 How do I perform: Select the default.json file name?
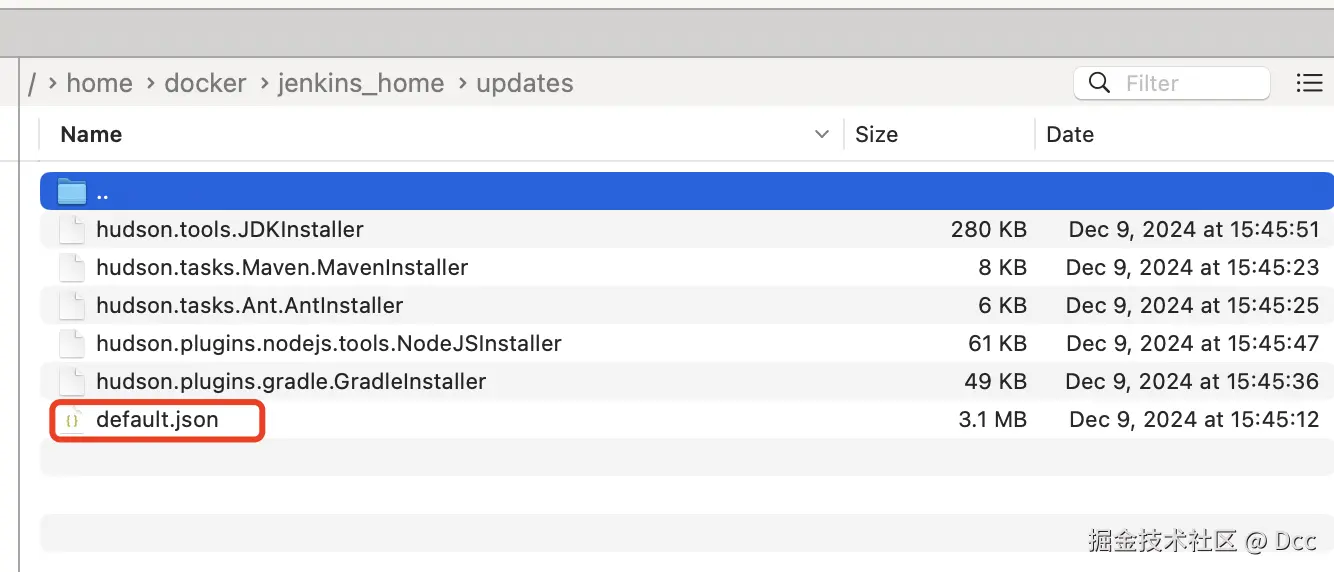tap(157, 420)
